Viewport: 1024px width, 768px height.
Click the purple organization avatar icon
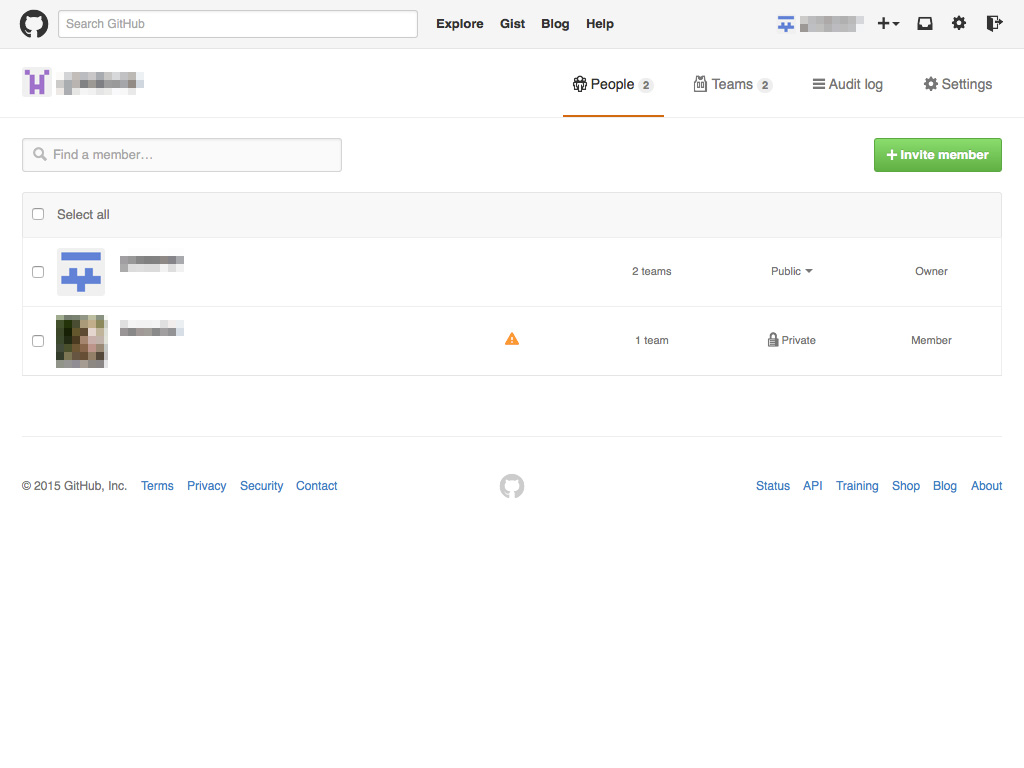(x=37, y=83)
